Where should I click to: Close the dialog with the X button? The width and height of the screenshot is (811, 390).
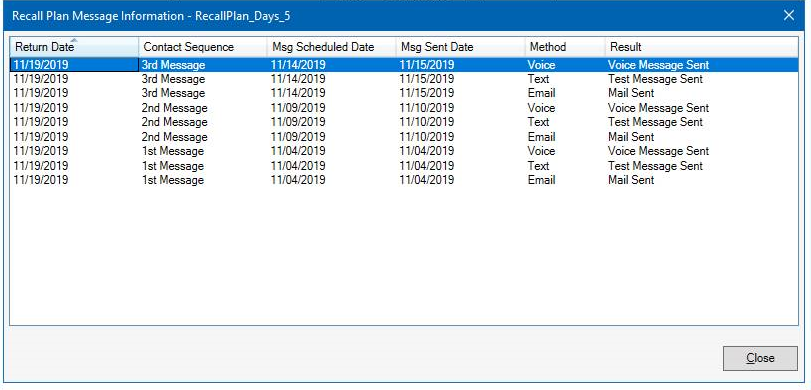click(789, 16)
